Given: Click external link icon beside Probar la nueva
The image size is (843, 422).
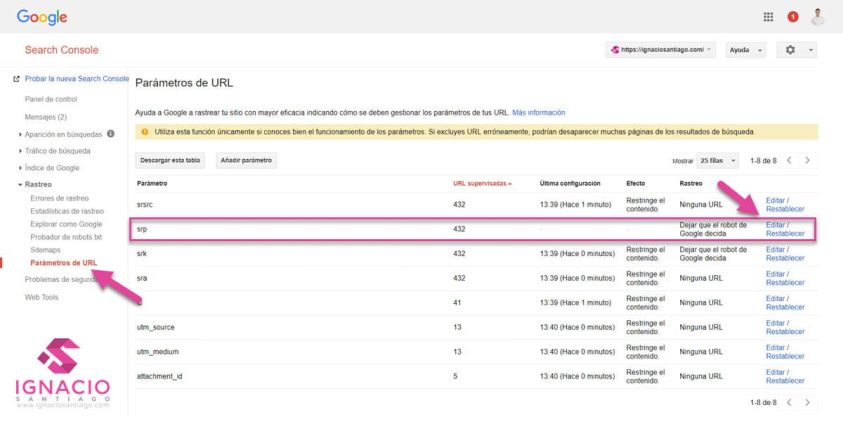Looking at the screenshot, I should pos(16,79).
